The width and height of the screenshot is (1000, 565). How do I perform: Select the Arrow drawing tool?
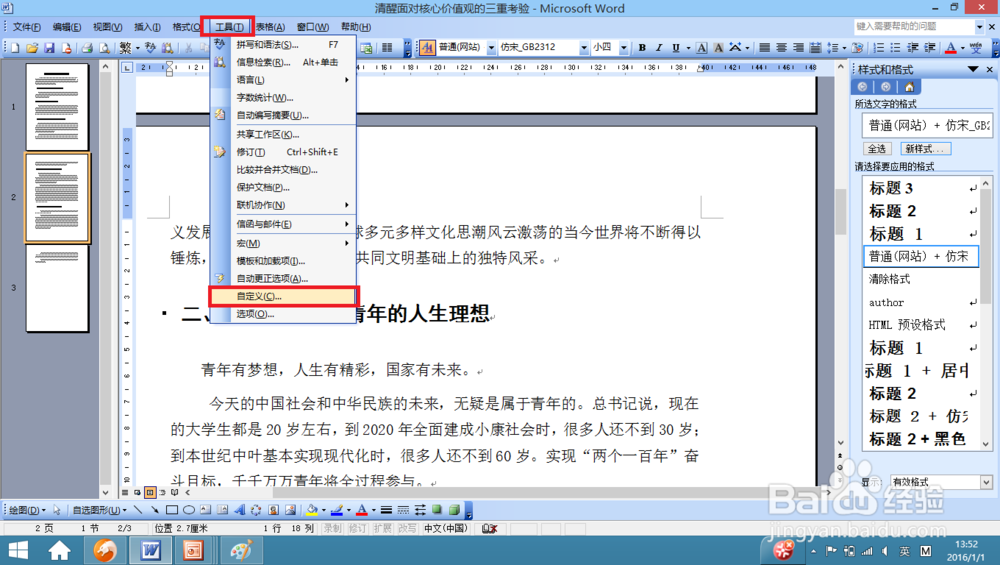coord(154,510)
